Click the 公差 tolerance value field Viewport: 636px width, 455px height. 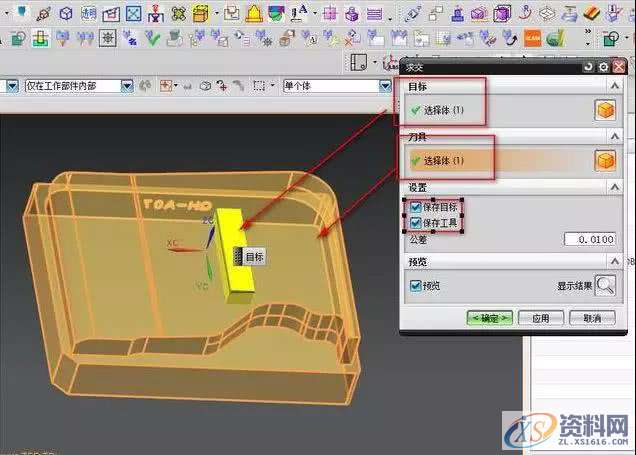click(590, 240)
